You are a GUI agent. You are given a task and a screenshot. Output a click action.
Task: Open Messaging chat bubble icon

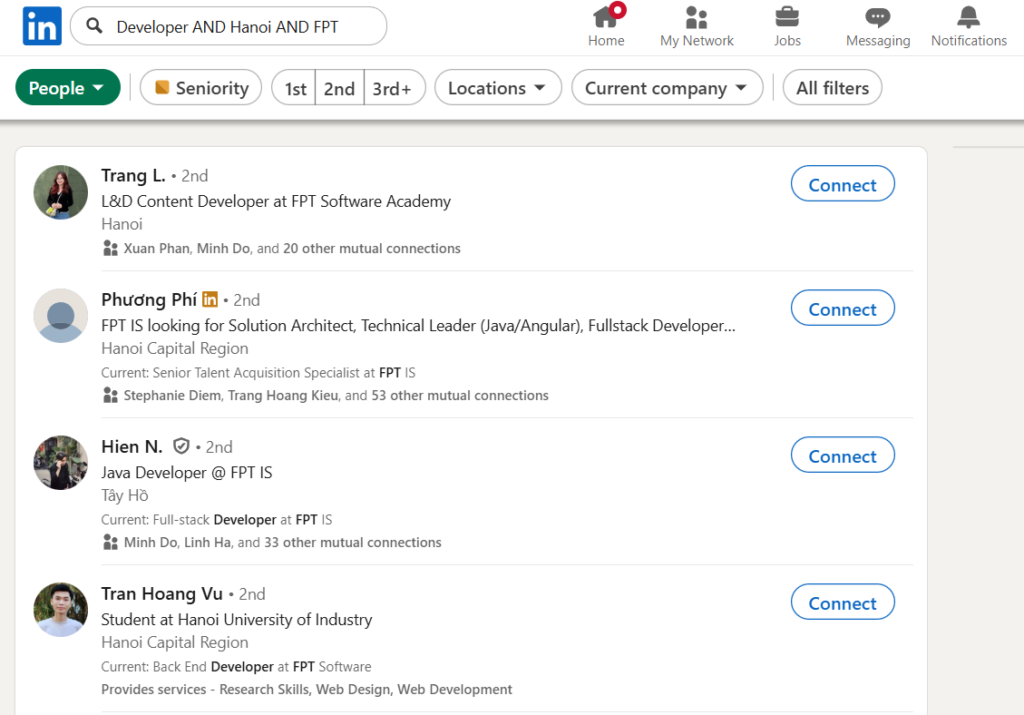[x=877, y=18]
